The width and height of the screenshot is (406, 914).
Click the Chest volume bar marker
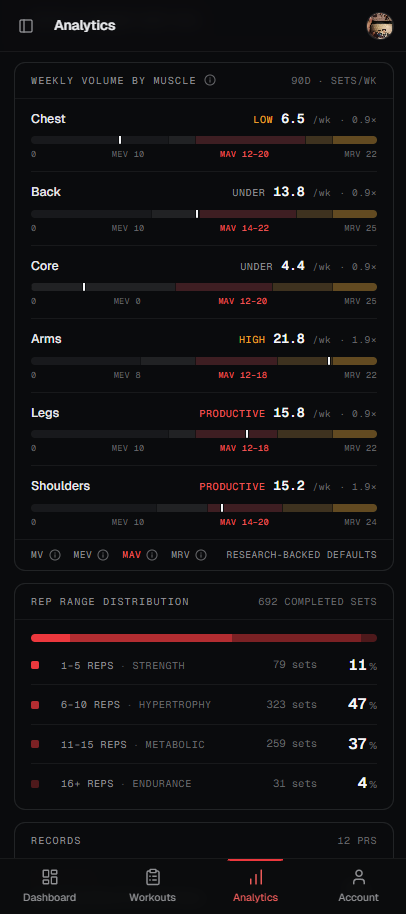[x=120, y=140]
